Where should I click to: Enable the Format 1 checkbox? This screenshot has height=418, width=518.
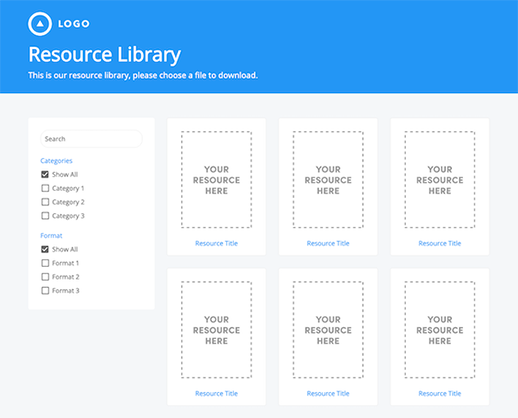[x=45, y=263]
